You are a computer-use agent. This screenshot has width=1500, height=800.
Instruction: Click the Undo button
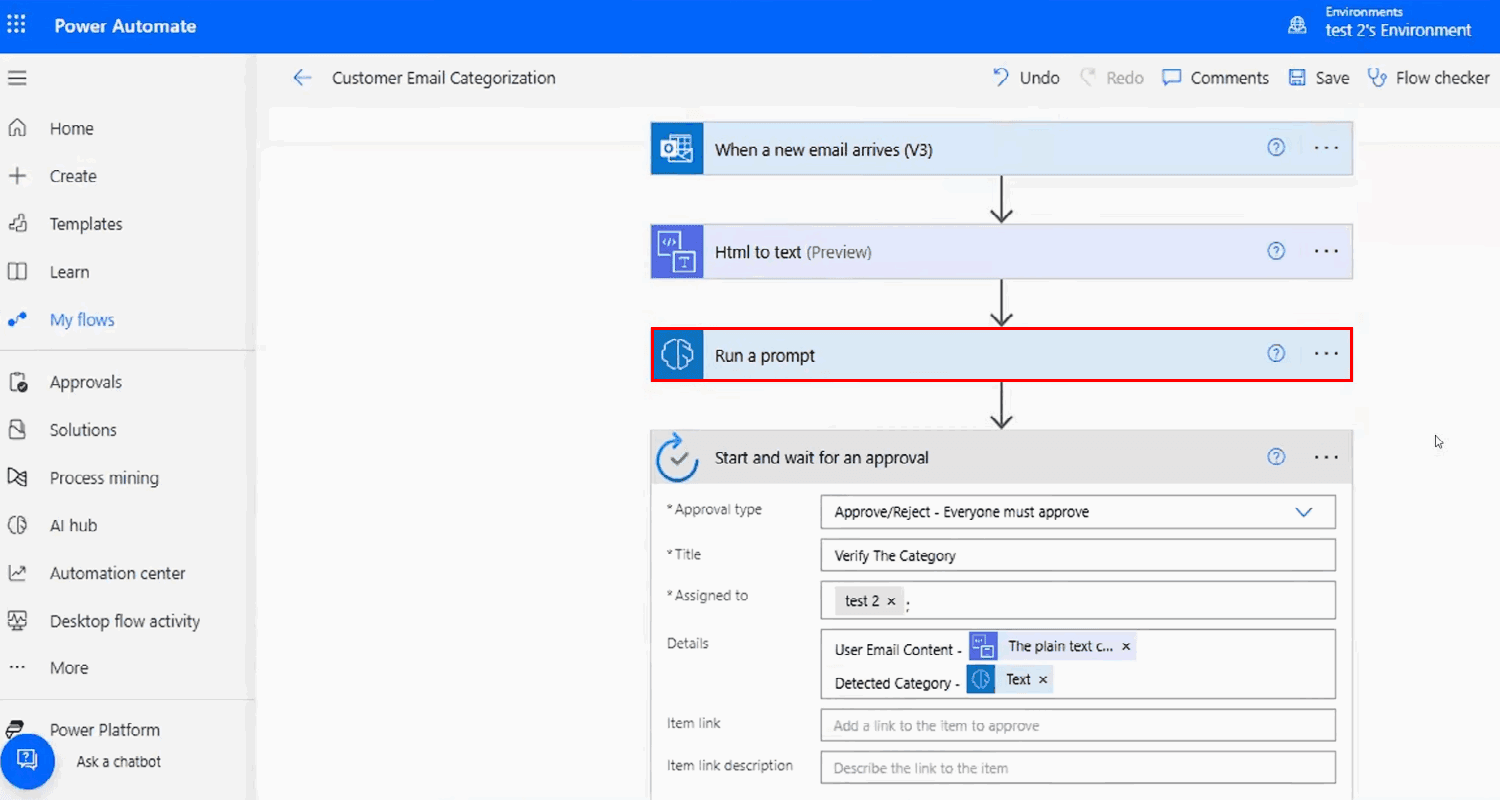[1026, 78]
